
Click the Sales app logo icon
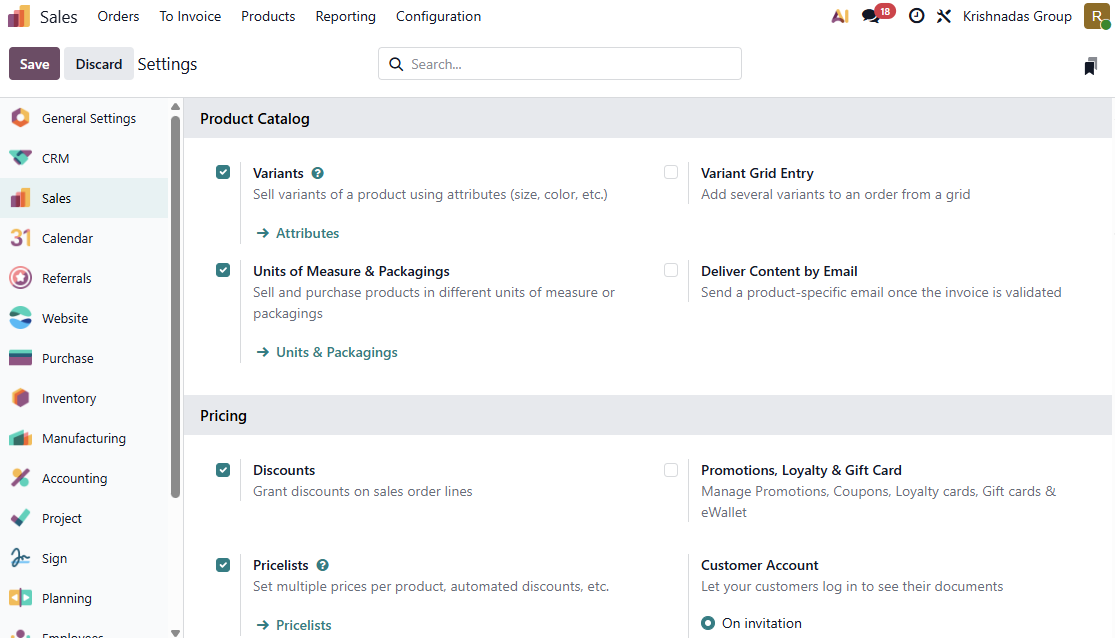[x=19, y=16]
